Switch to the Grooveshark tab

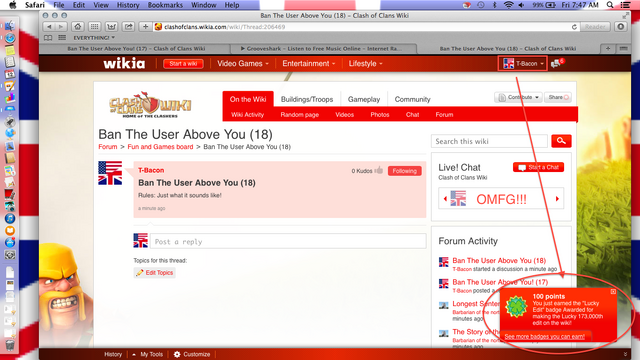click(x=323, y=48)
